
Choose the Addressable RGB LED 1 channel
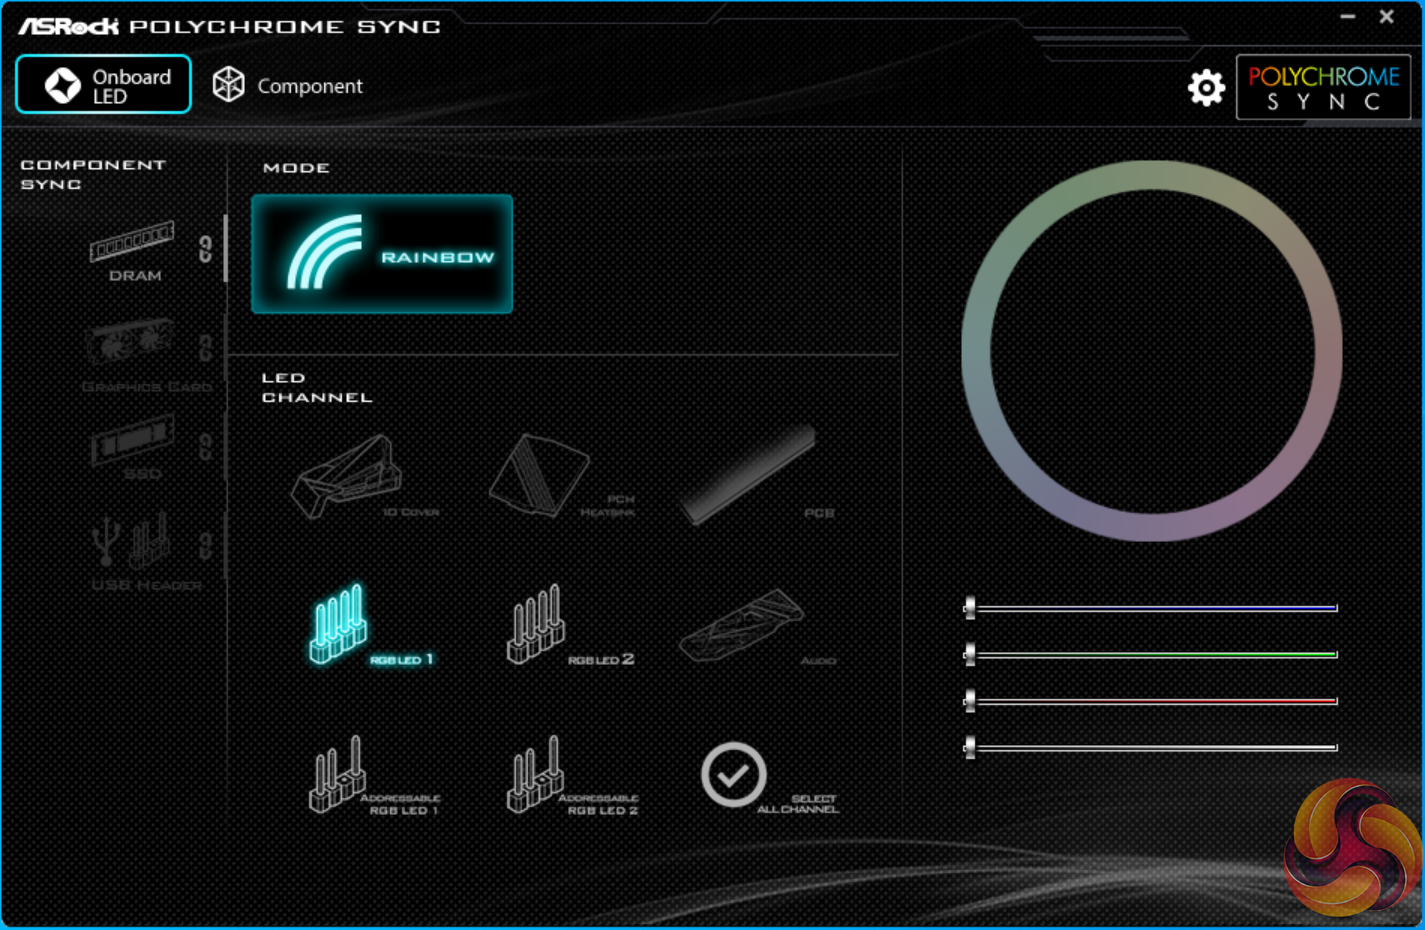[x=373, y=776]
